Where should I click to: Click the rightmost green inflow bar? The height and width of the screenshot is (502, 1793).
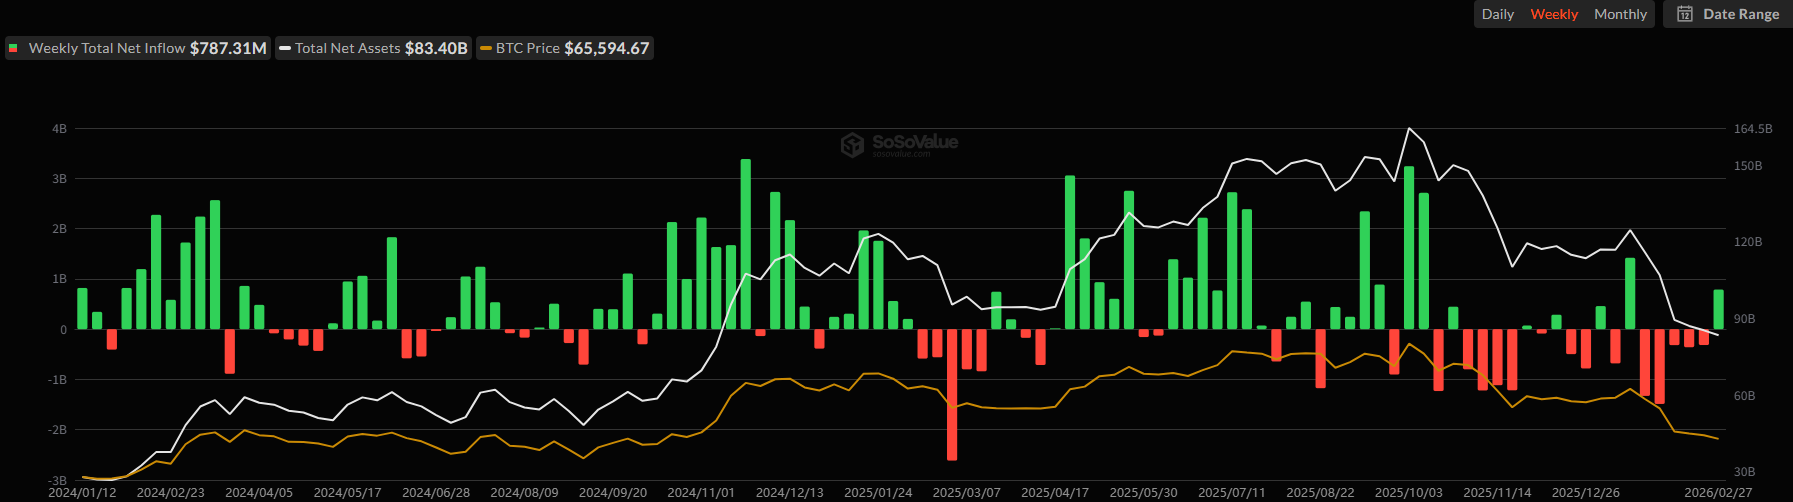click(1718, 309)
